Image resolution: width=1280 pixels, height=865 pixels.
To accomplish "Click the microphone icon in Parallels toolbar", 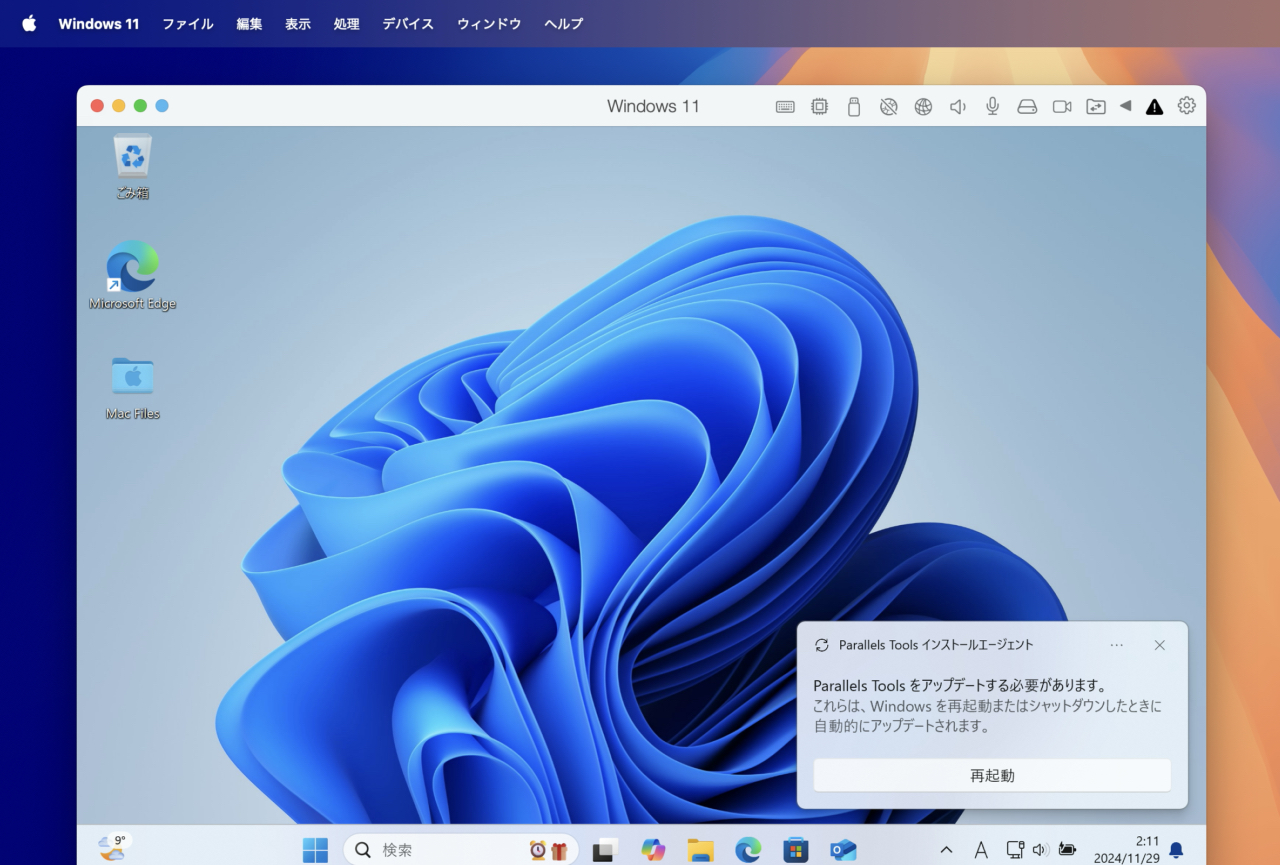I will pyautogui.click(x=992, y=106).
